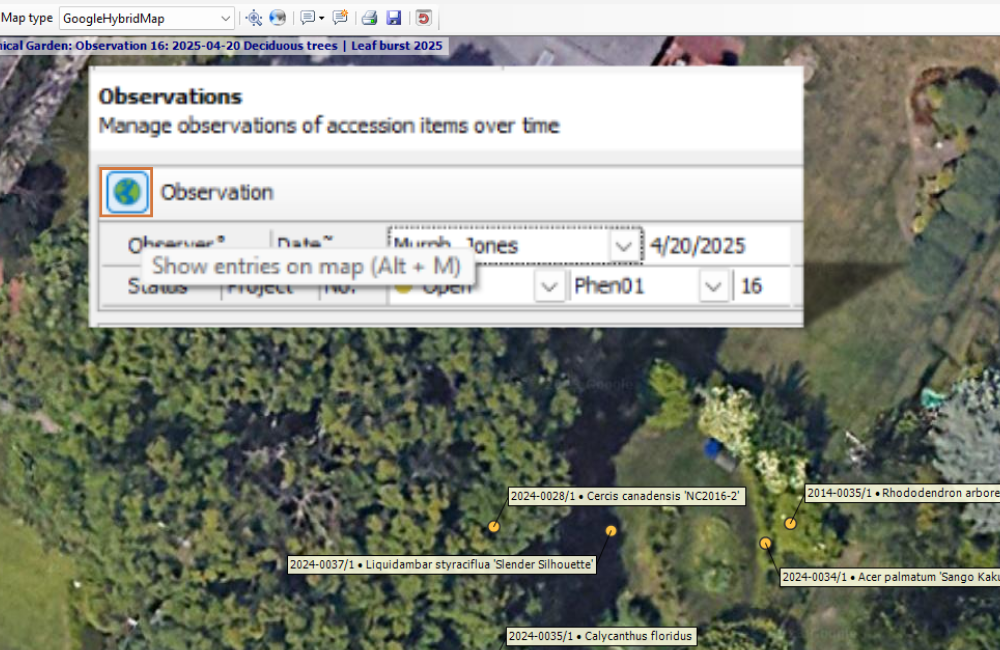This screenshot has height=650, width=1000.
Task: Click the Calycanthus floridus map label
Action: point(600,636)
